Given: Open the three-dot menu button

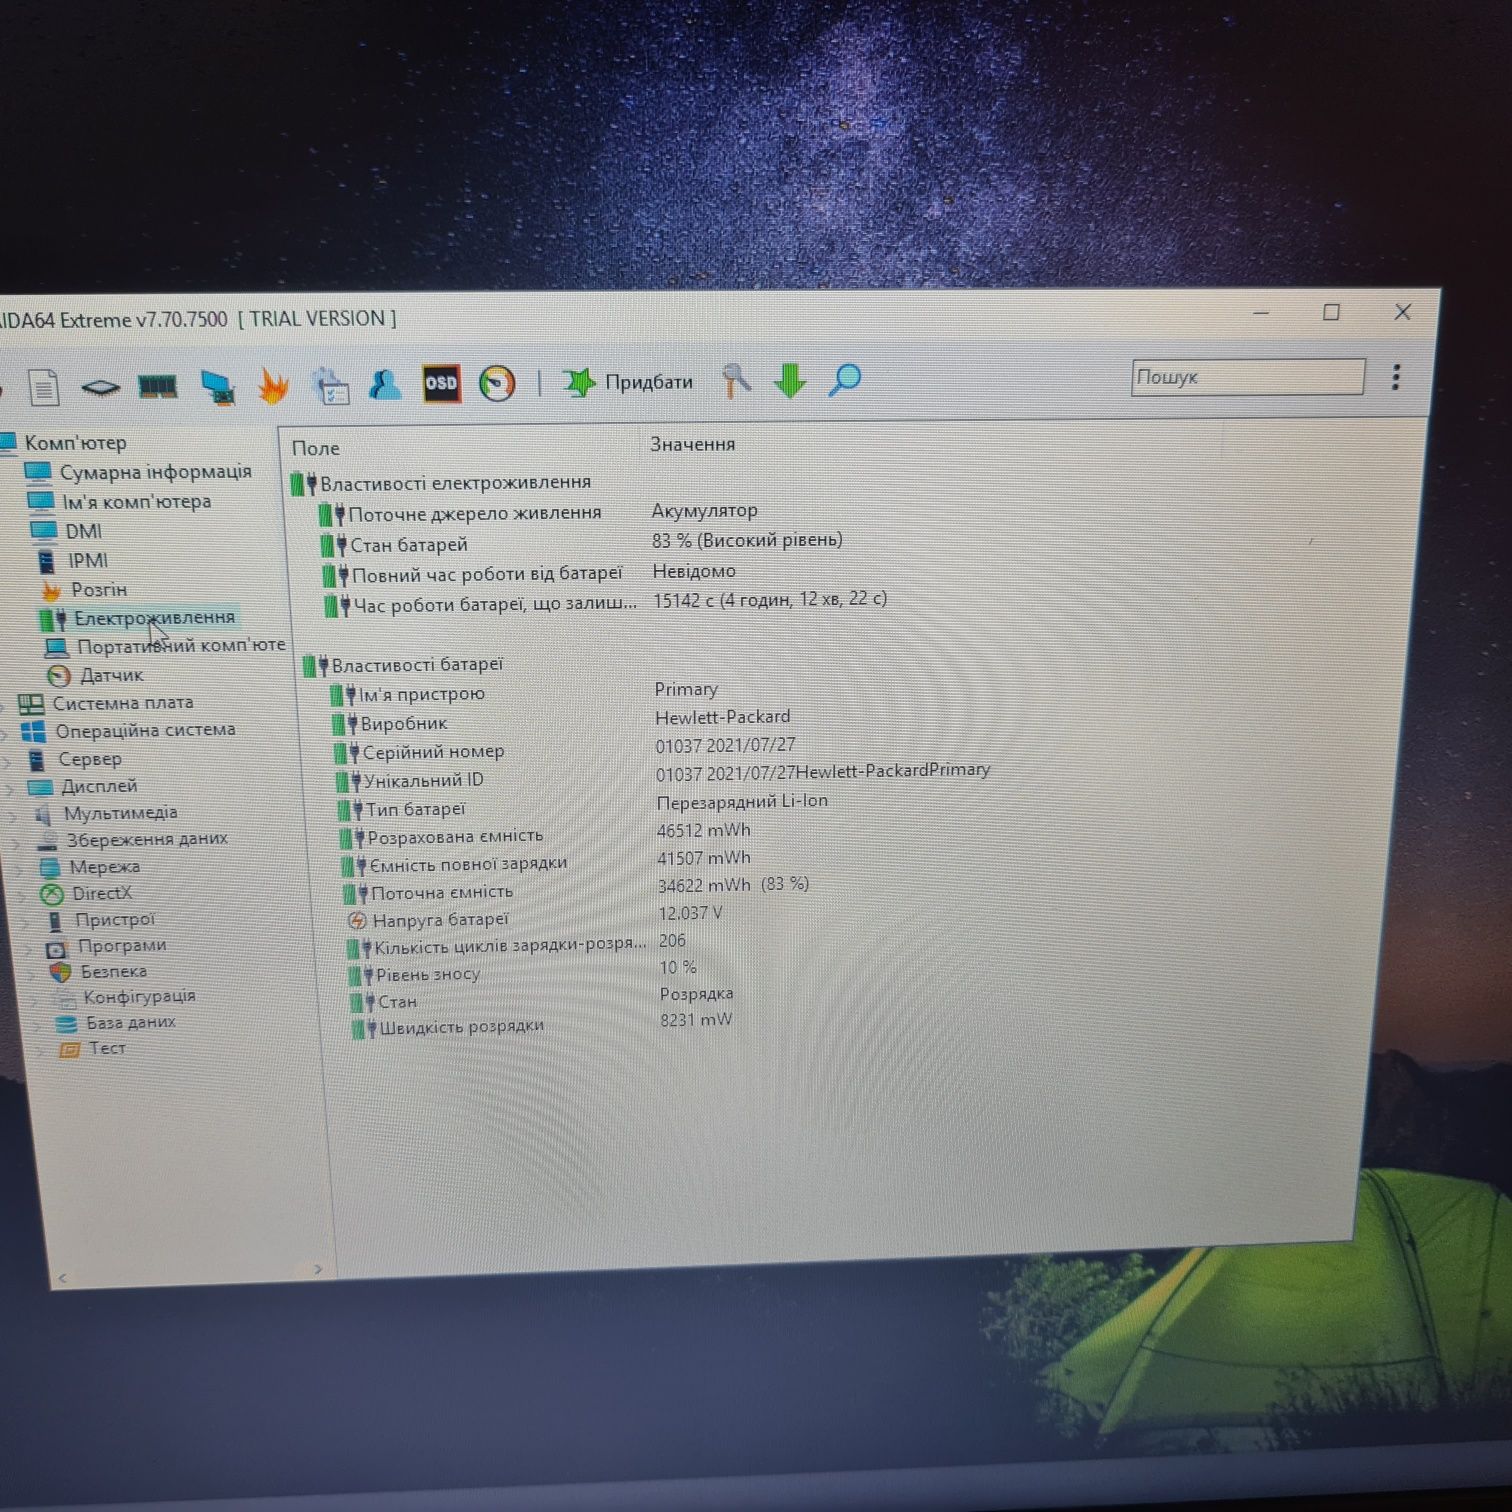Looking at the screenshot, I should (x=1396, y=376).
